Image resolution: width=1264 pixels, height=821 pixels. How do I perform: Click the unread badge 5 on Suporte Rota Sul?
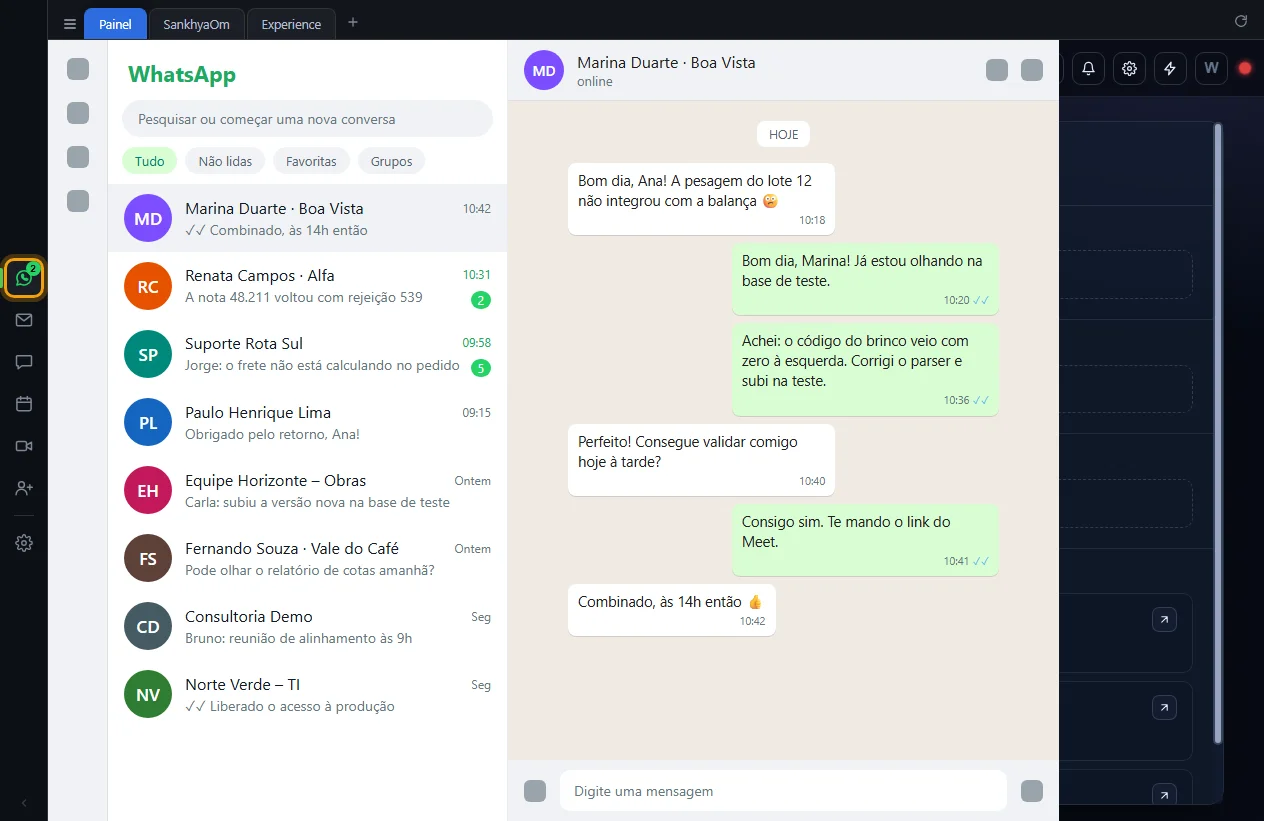point(481,368)
